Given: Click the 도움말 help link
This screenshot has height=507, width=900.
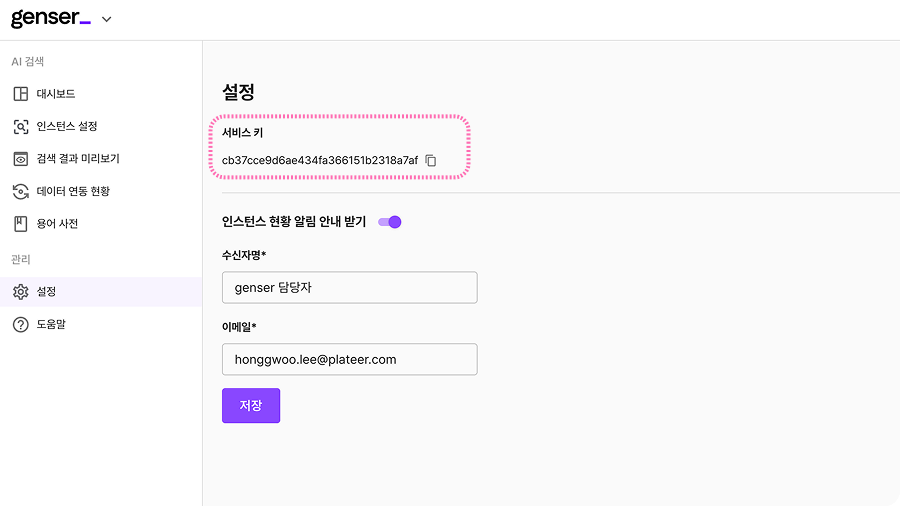Looking at the screenshot, I should (x=50, y=324).
